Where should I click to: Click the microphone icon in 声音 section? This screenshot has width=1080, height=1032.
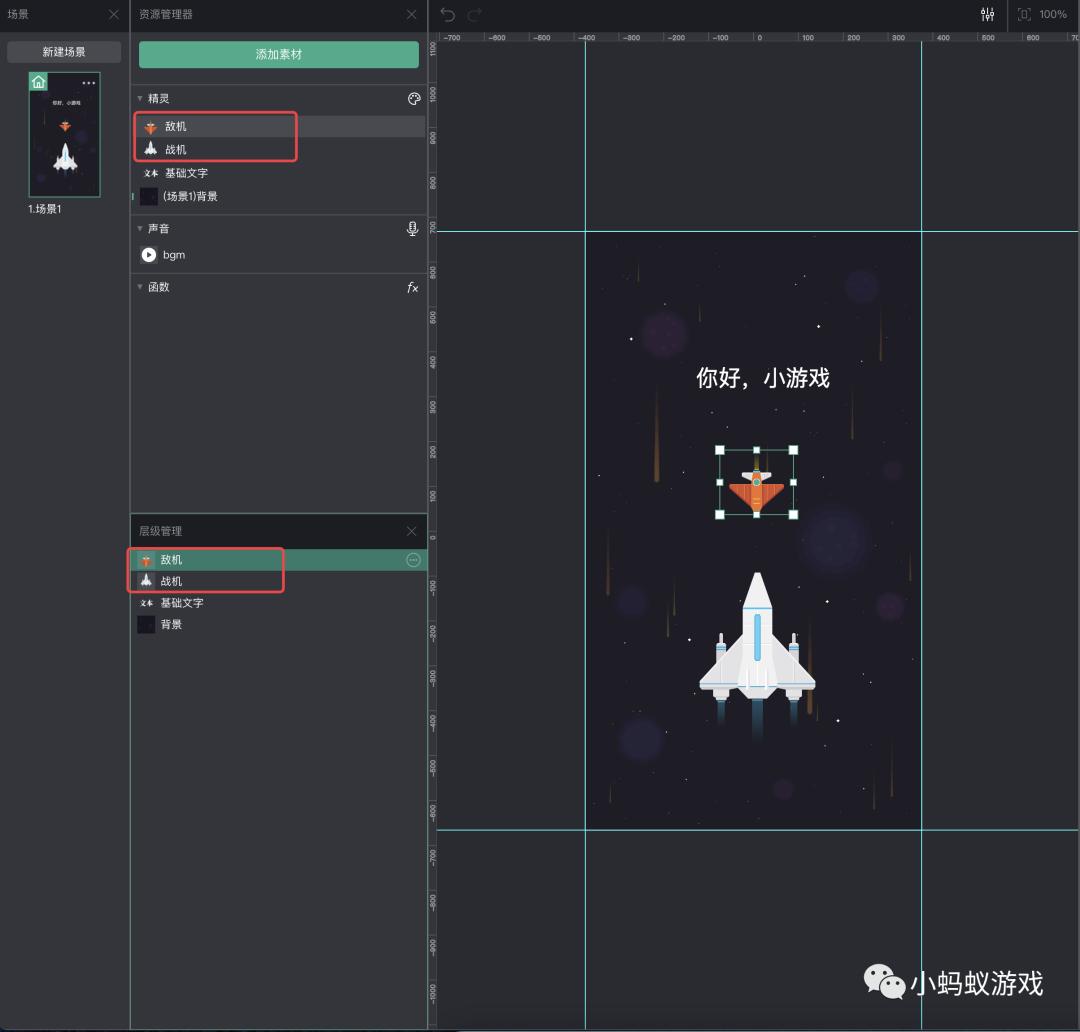click(x=412, y=228)
